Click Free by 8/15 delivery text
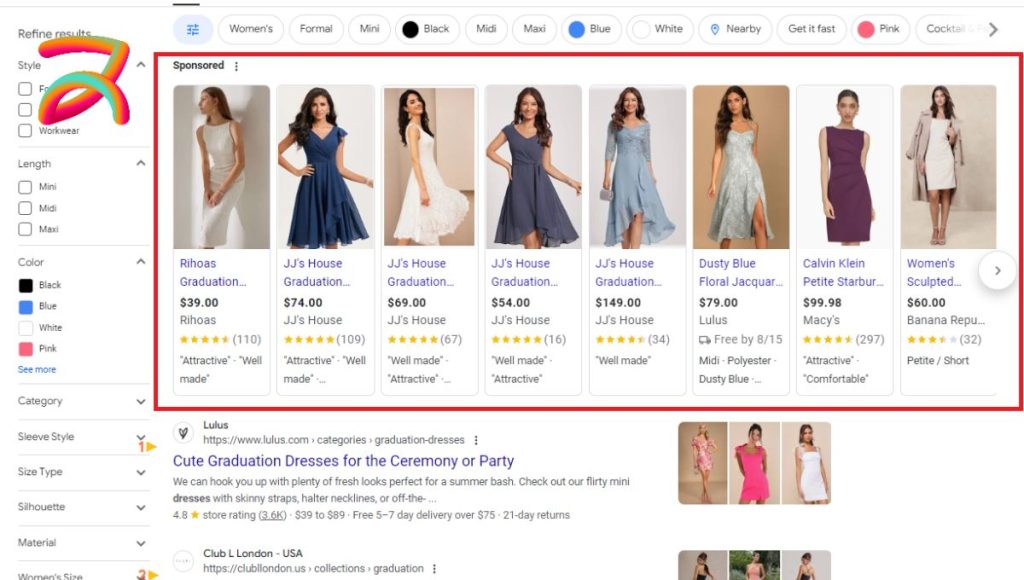Screen dimensions: 1024x580 pyautogui.click(x=748, y=340)
